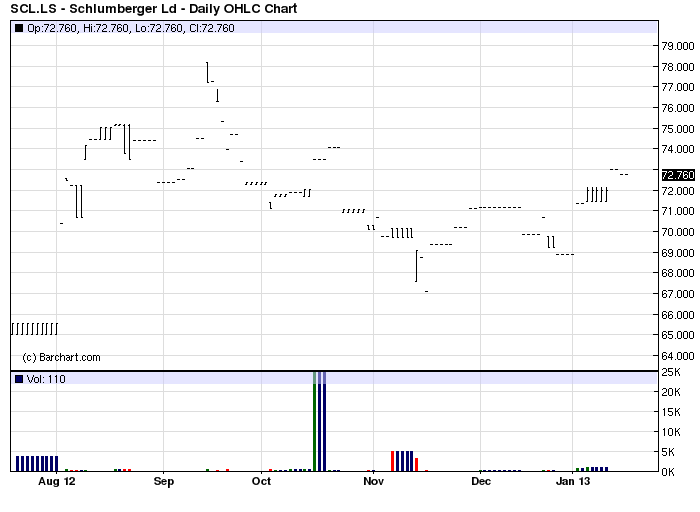Click the 74.000 price axis label
700x512 pixels.
point(678,149)
